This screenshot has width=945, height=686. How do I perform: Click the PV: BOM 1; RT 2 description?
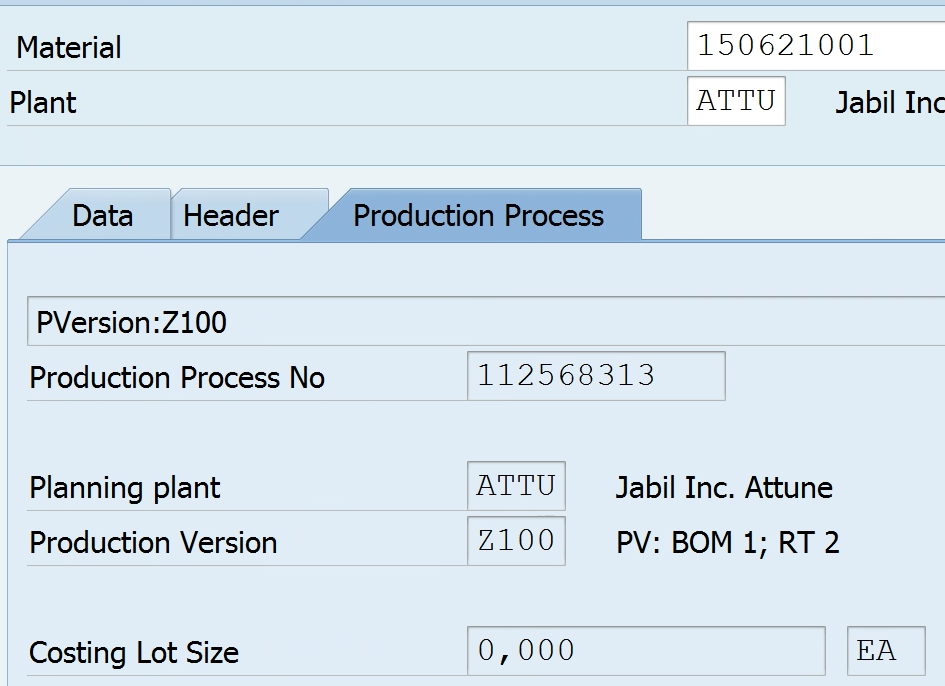coord(727,543)
